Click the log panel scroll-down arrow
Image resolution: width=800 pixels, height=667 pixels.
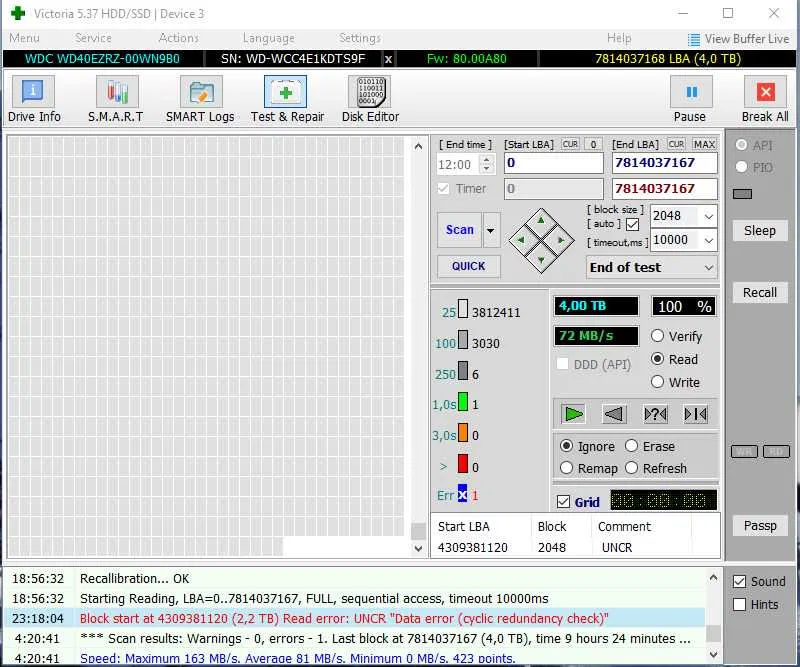713,655
